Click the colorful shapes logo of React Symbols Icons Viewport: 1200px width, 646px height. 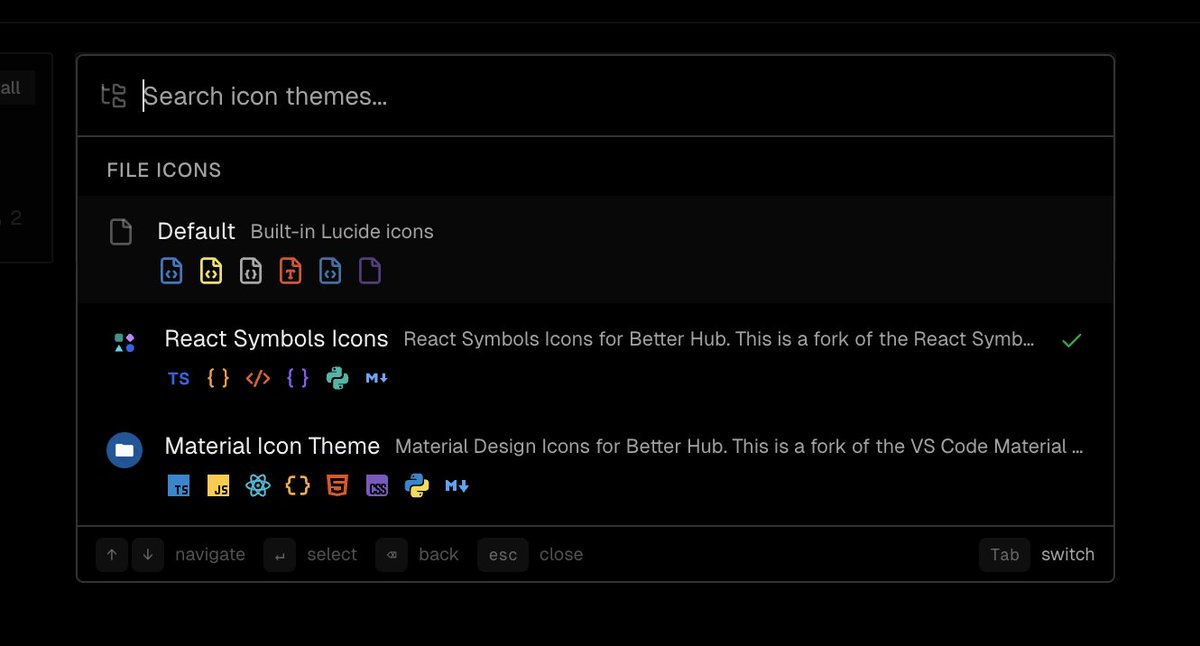coord(124,342)
